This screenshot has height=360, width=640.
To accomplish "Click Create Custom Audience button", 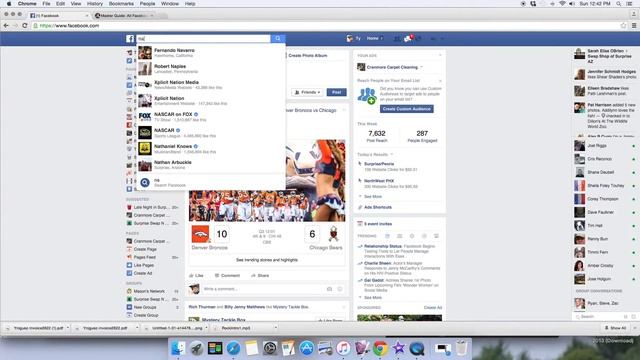I will pos(407,109).
